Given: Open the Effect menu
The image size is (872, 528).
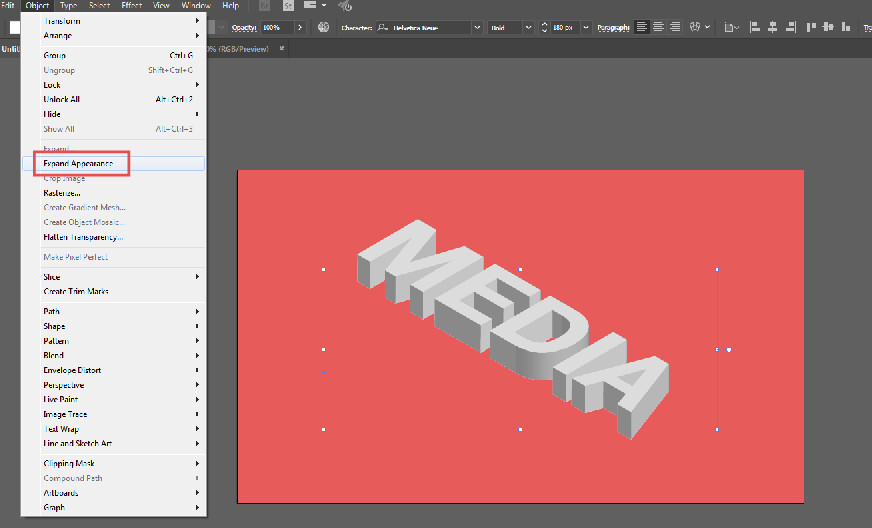Looking at the screenshot, I should pos(131,6).
